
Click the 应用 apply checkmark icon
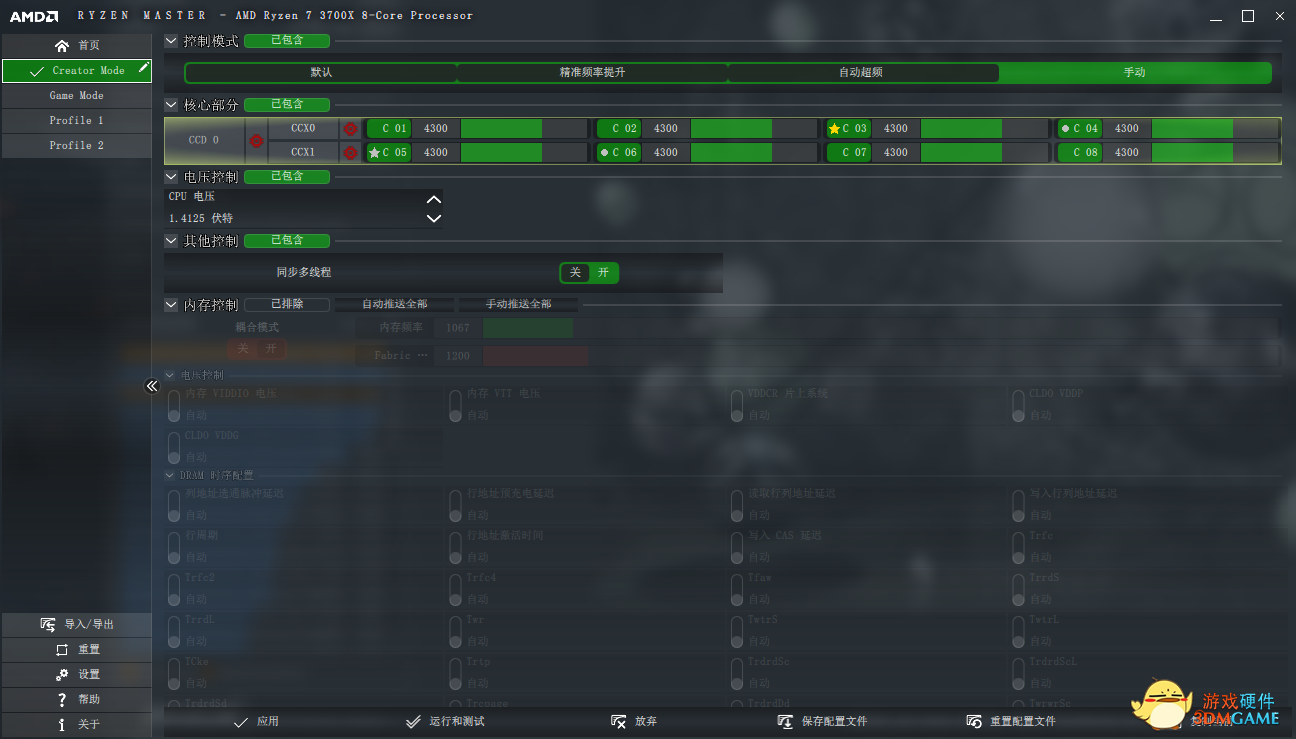pyautogui.click(x=240, y=721)
